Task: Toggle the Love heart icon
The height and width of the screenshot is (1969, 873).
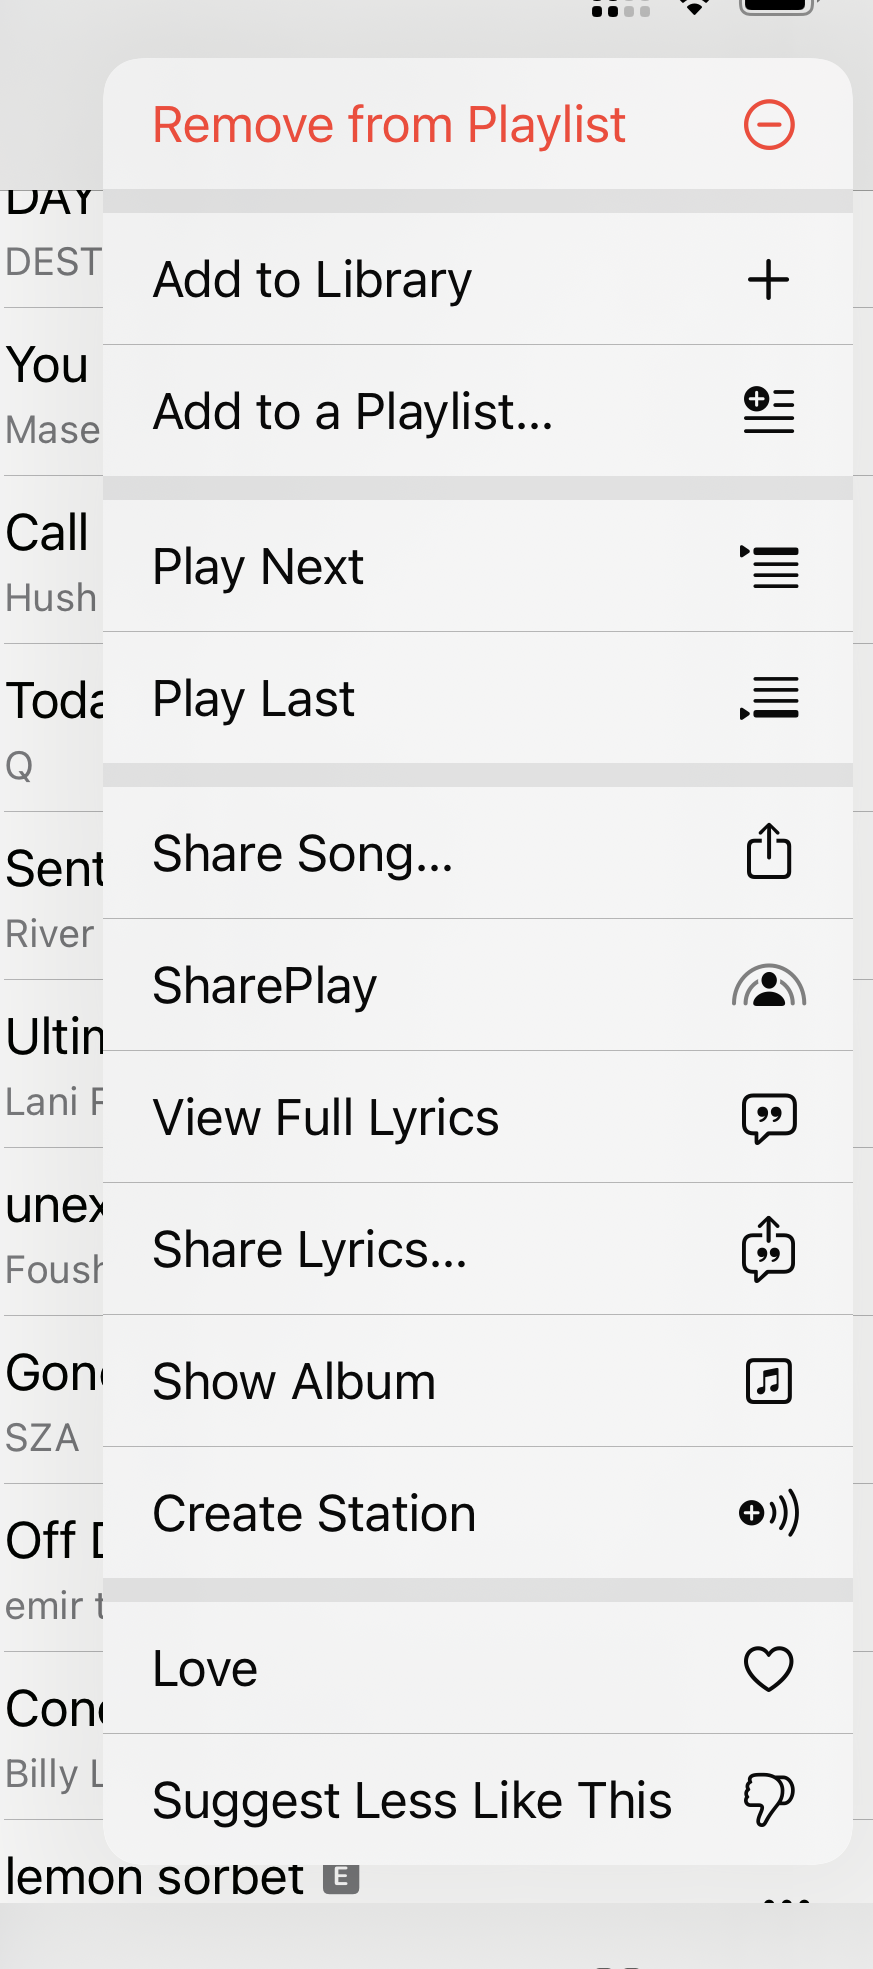Action: (x=769, y=1668)
